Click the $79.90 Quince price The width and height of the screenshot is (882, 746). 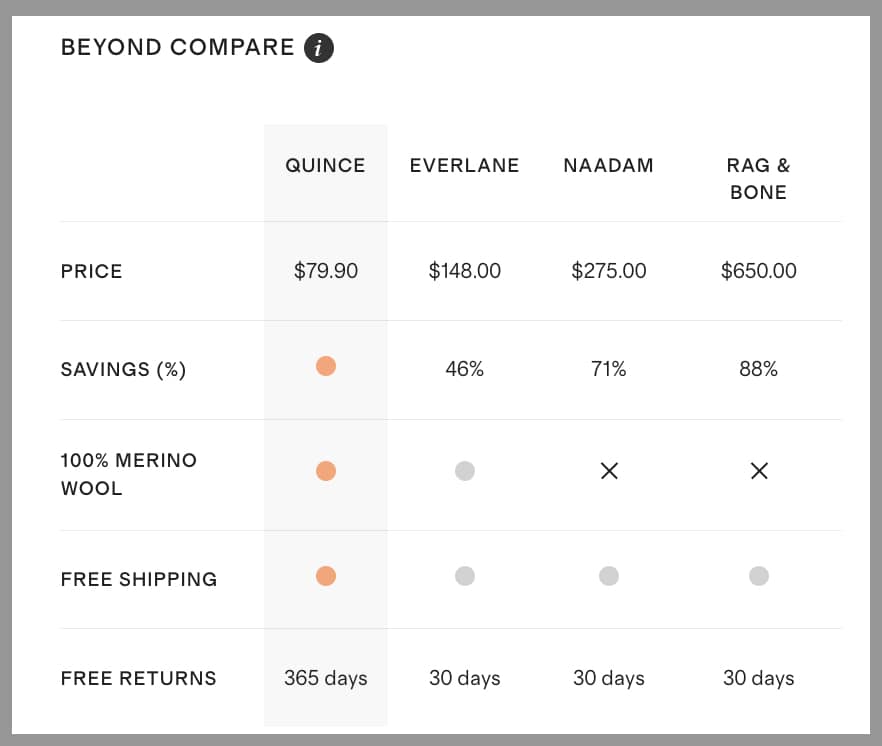tap(326, 271)
